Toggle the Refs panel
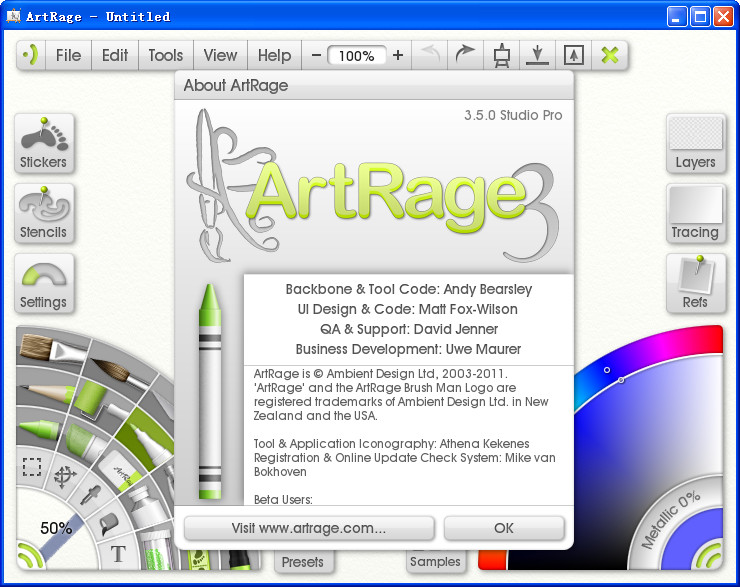Image resolution: width=740 pixels, height=587 pixels. pyautogui.click(x=695, y=284)
